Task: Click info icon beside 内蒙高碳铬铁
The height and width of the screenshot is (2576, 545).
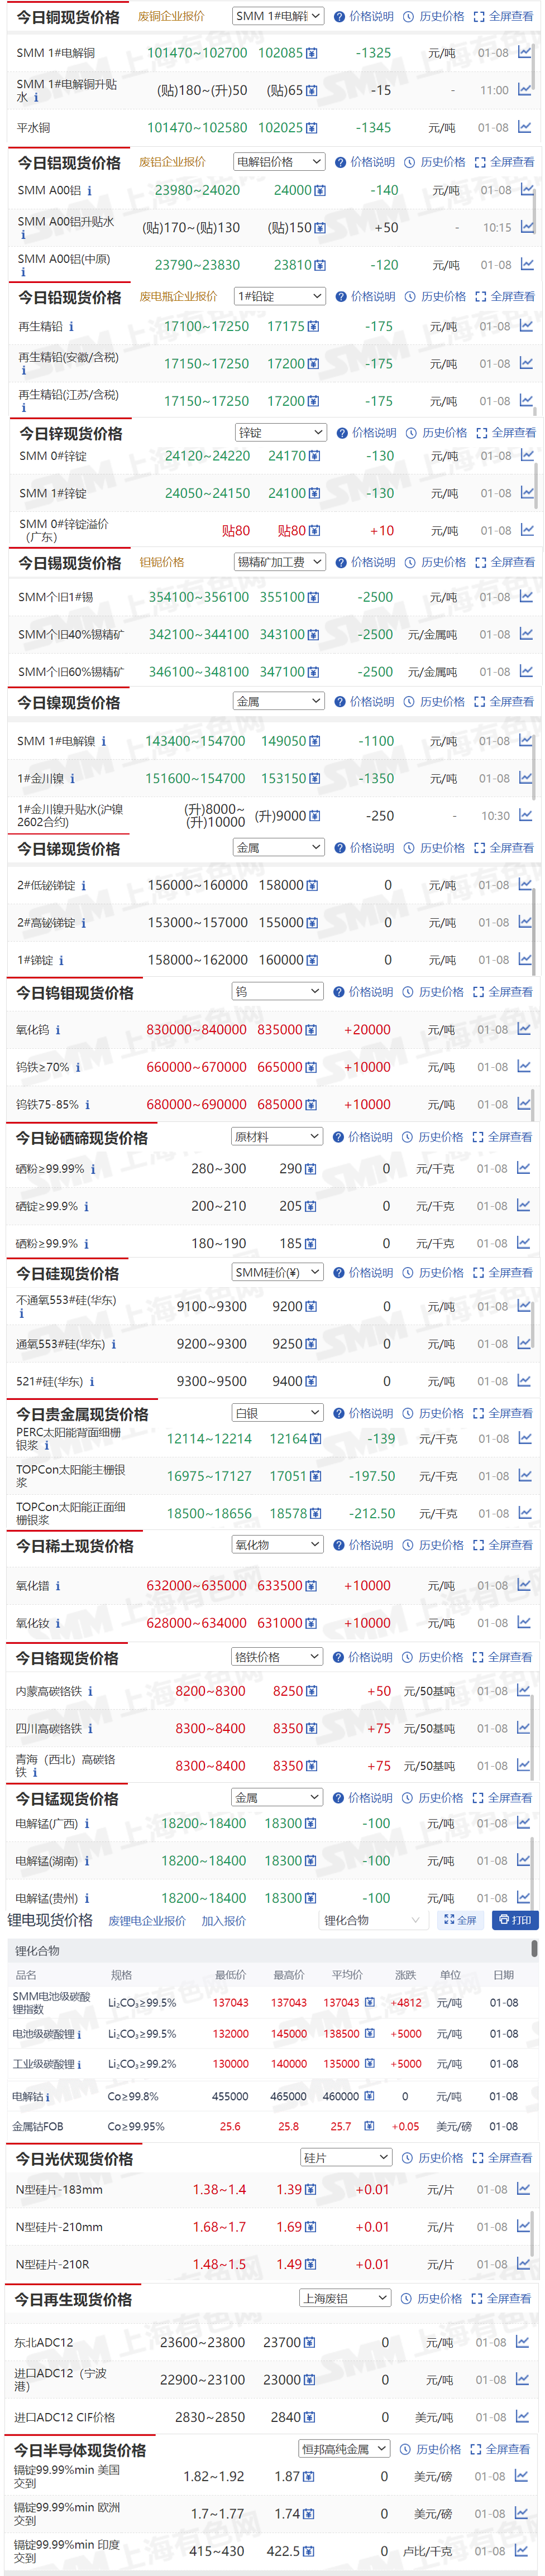Action: (x=90, y=1691)
